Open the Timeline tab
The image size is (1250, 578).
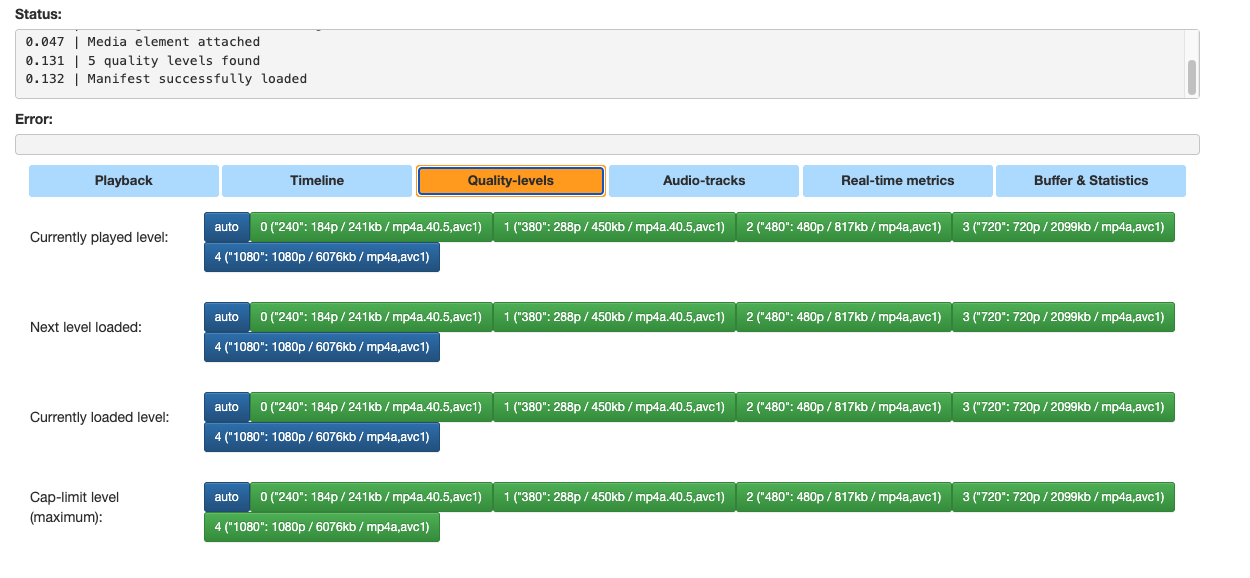pos(316,180)
